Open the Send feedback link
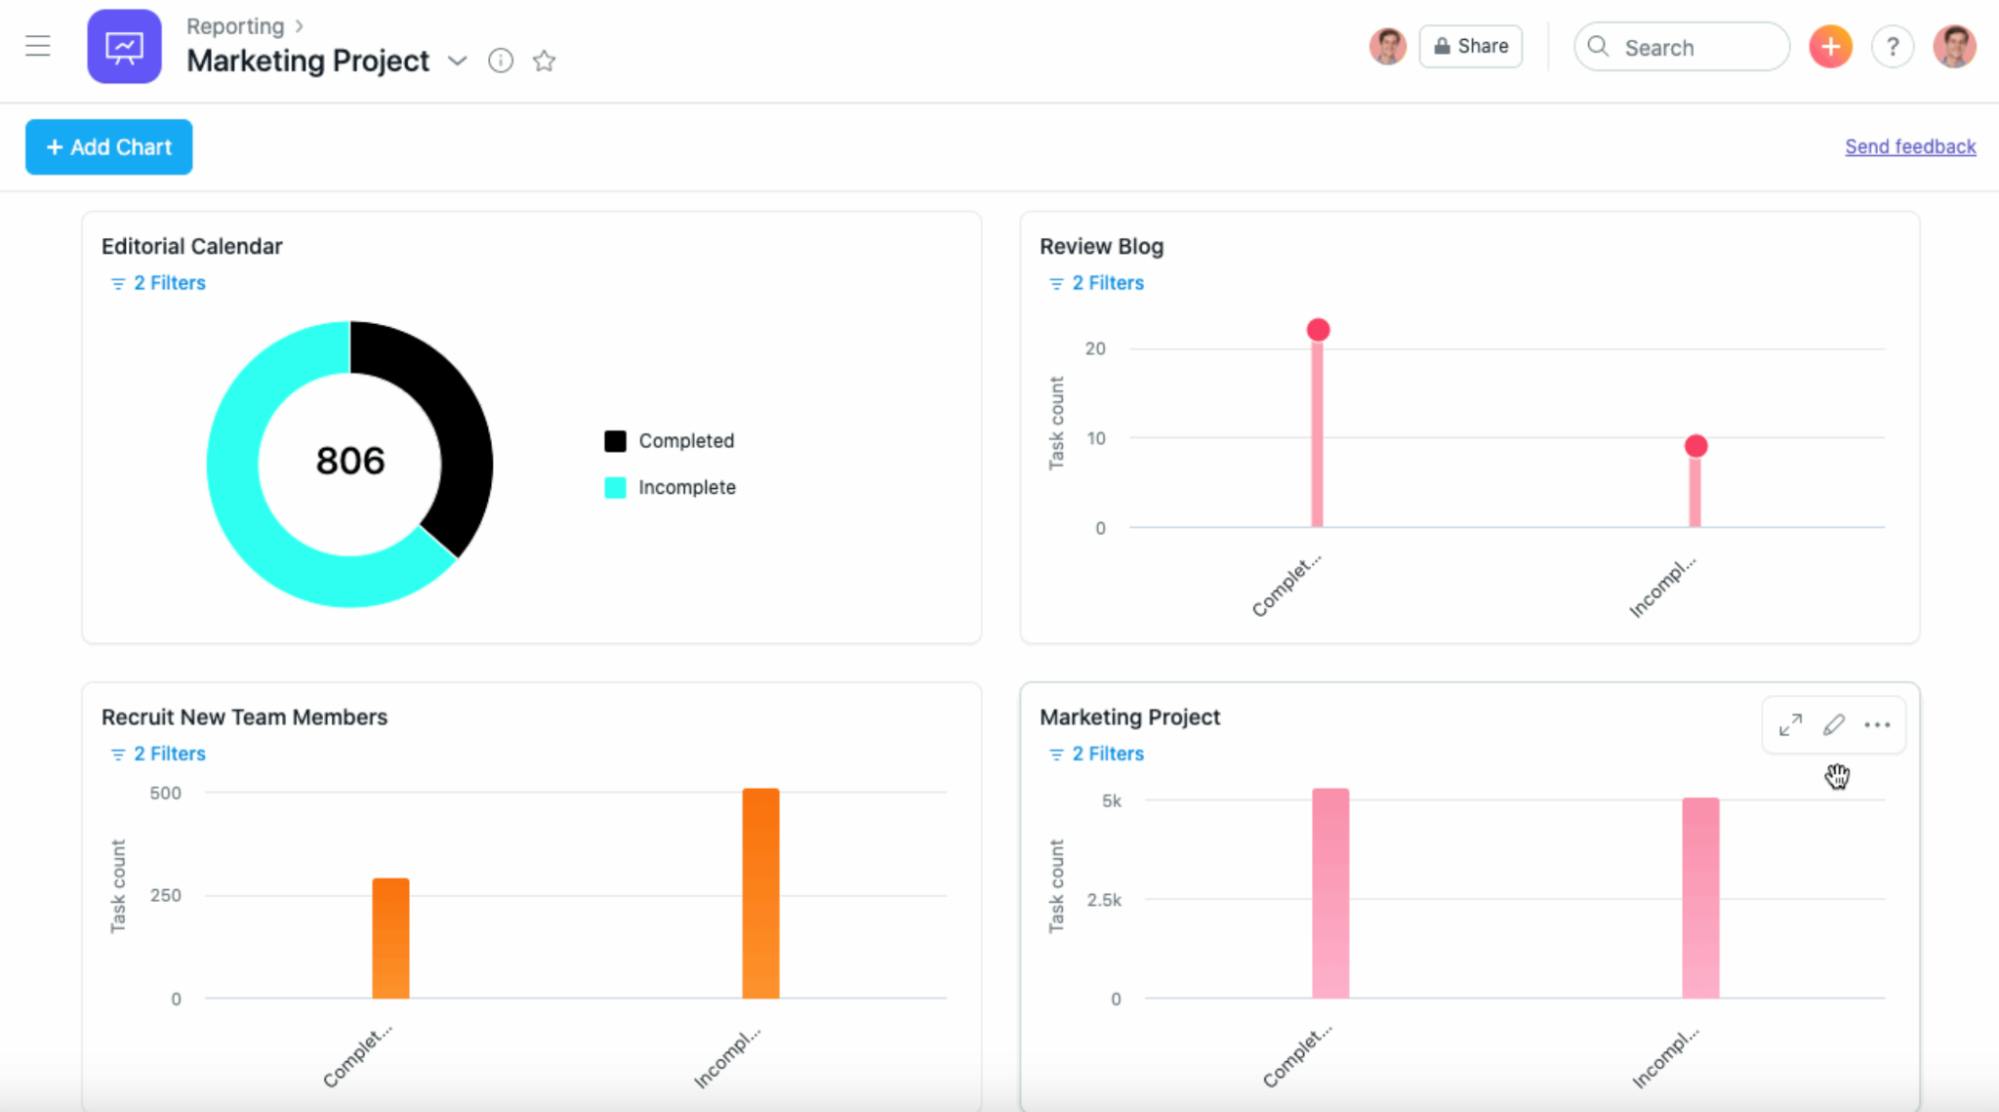Screen dimensions: 1999x1112 tap(1910, 146)
